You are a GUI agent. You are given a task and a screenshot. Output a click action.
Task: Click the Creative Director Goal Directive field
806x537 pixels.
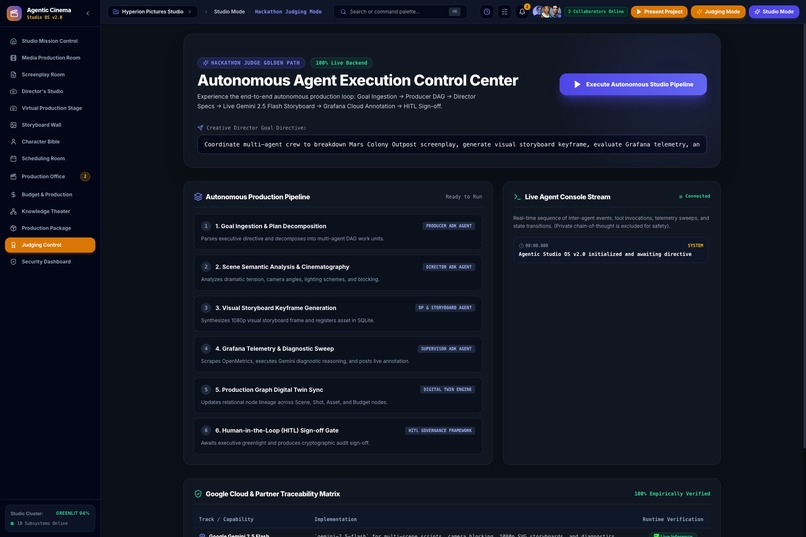pos(452,144)
